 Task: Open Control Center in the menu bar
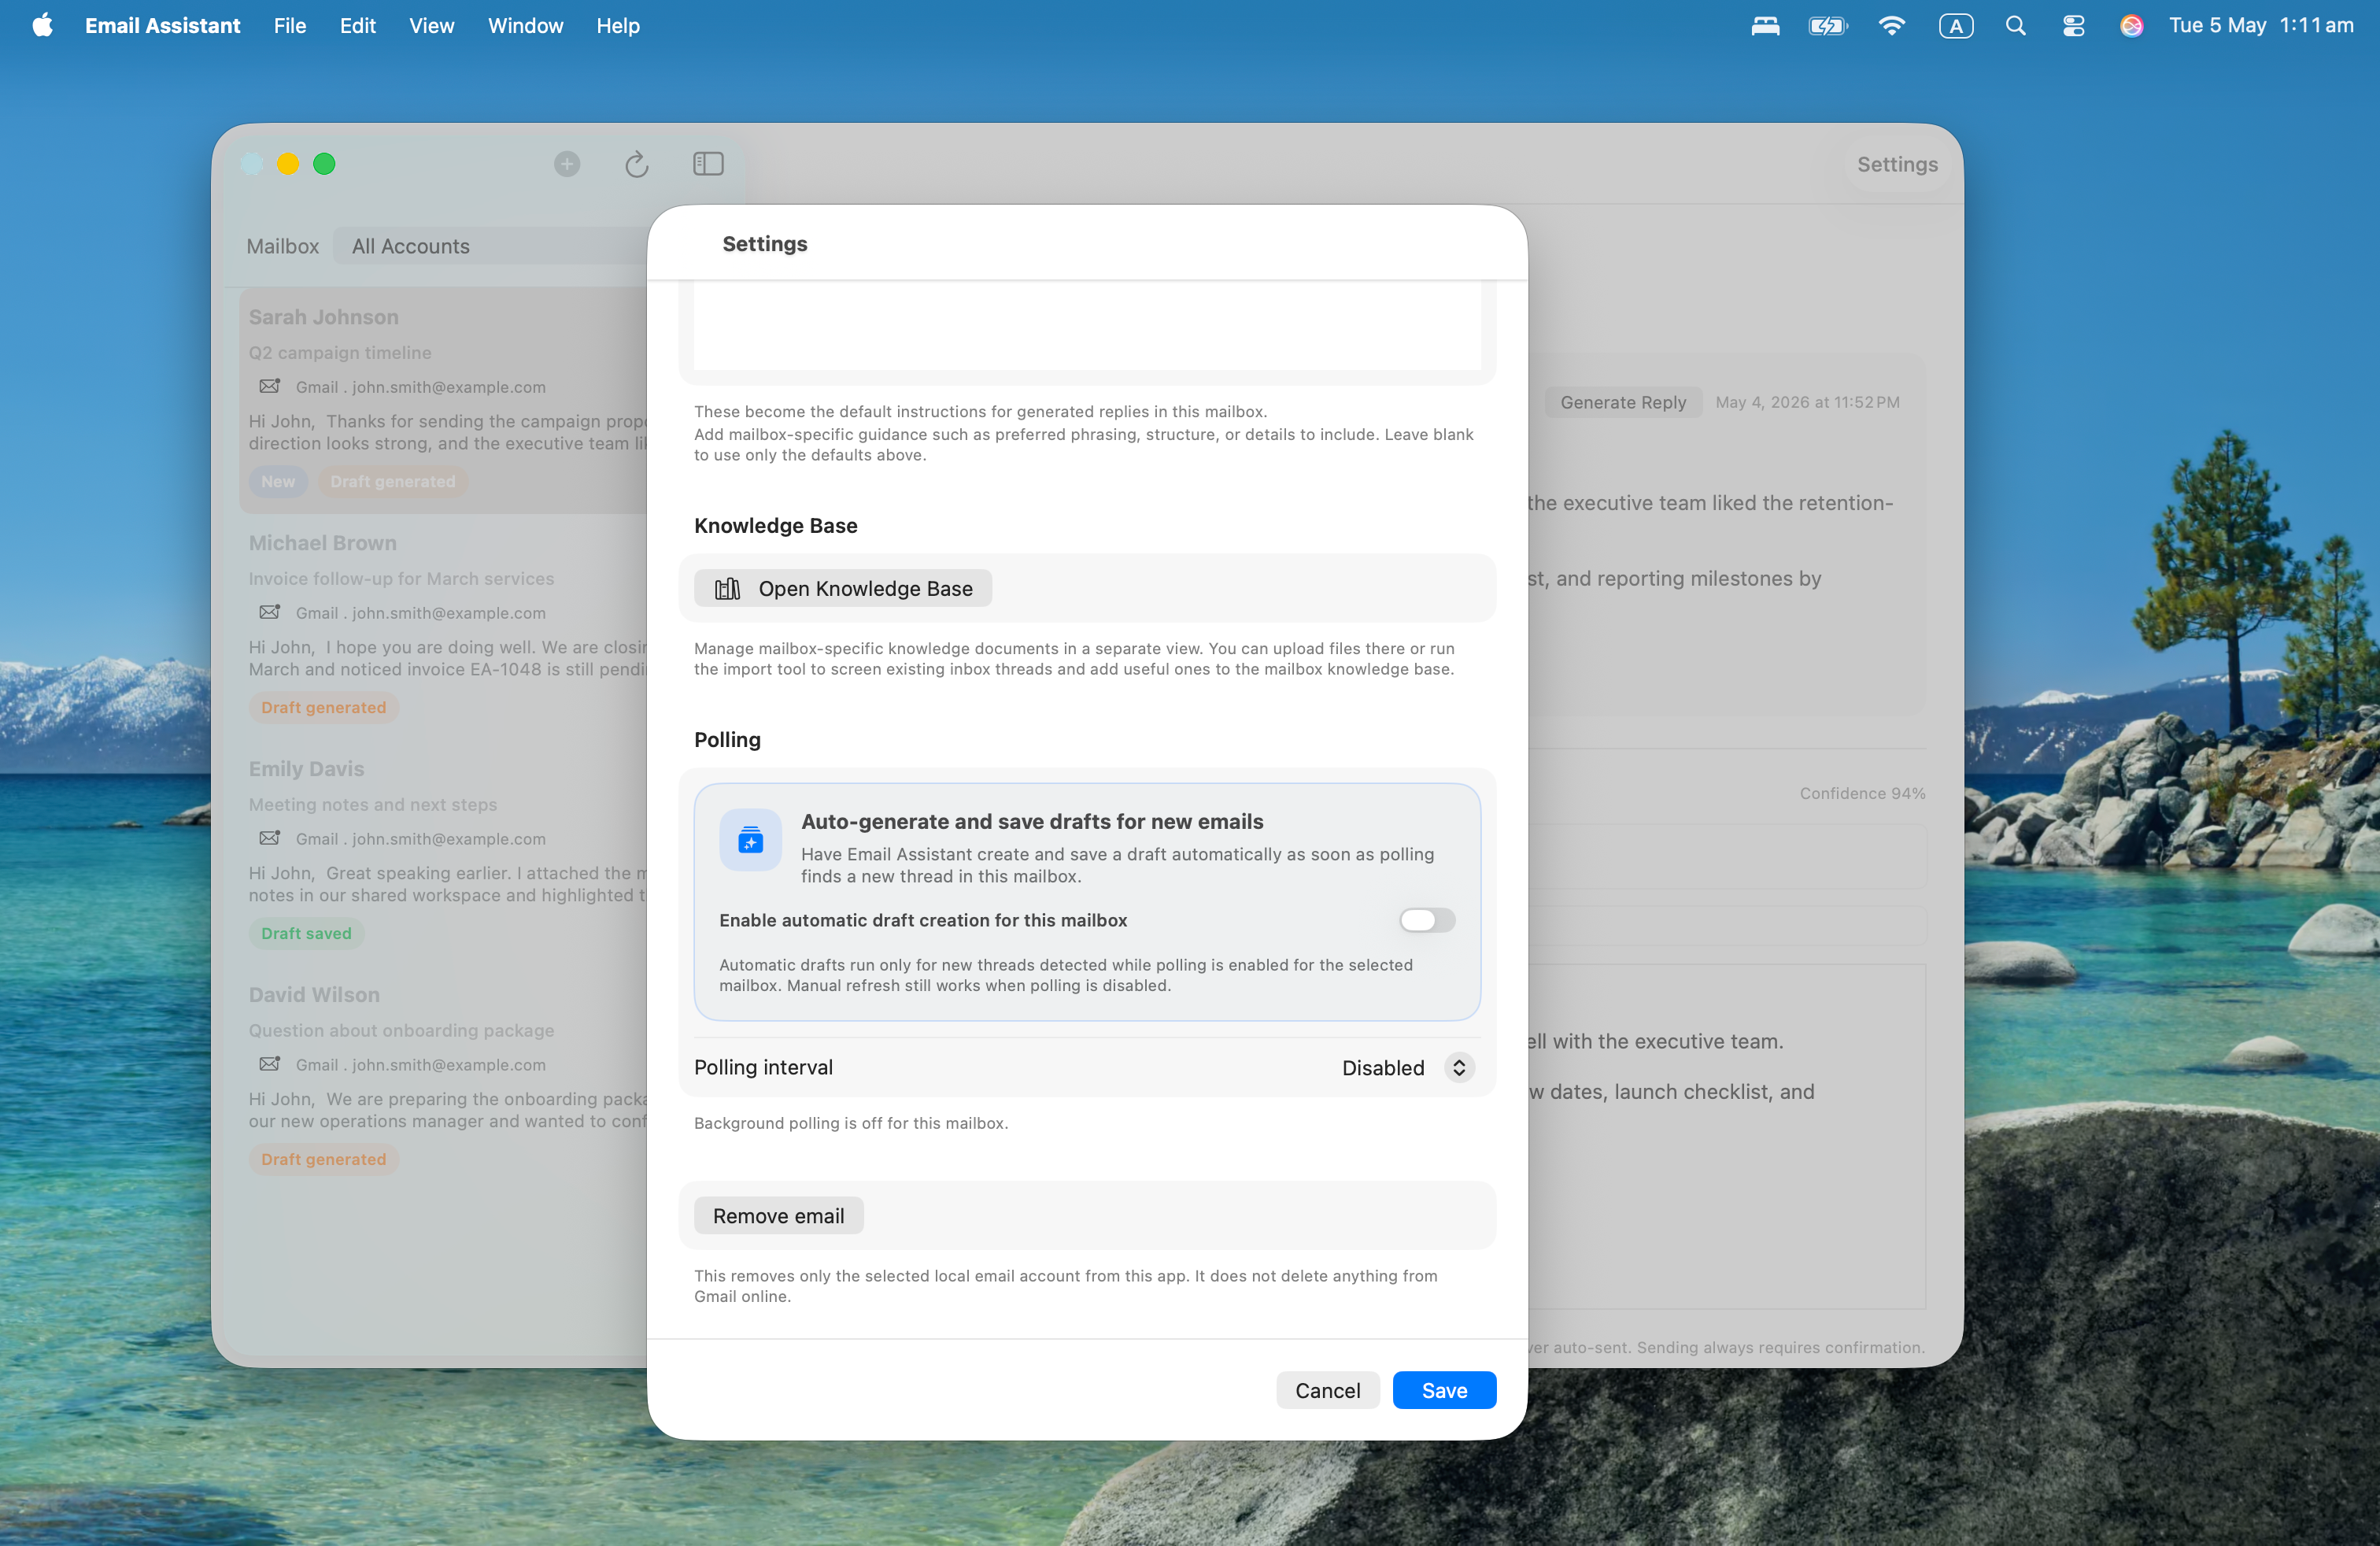click(x=2073, y=26)
